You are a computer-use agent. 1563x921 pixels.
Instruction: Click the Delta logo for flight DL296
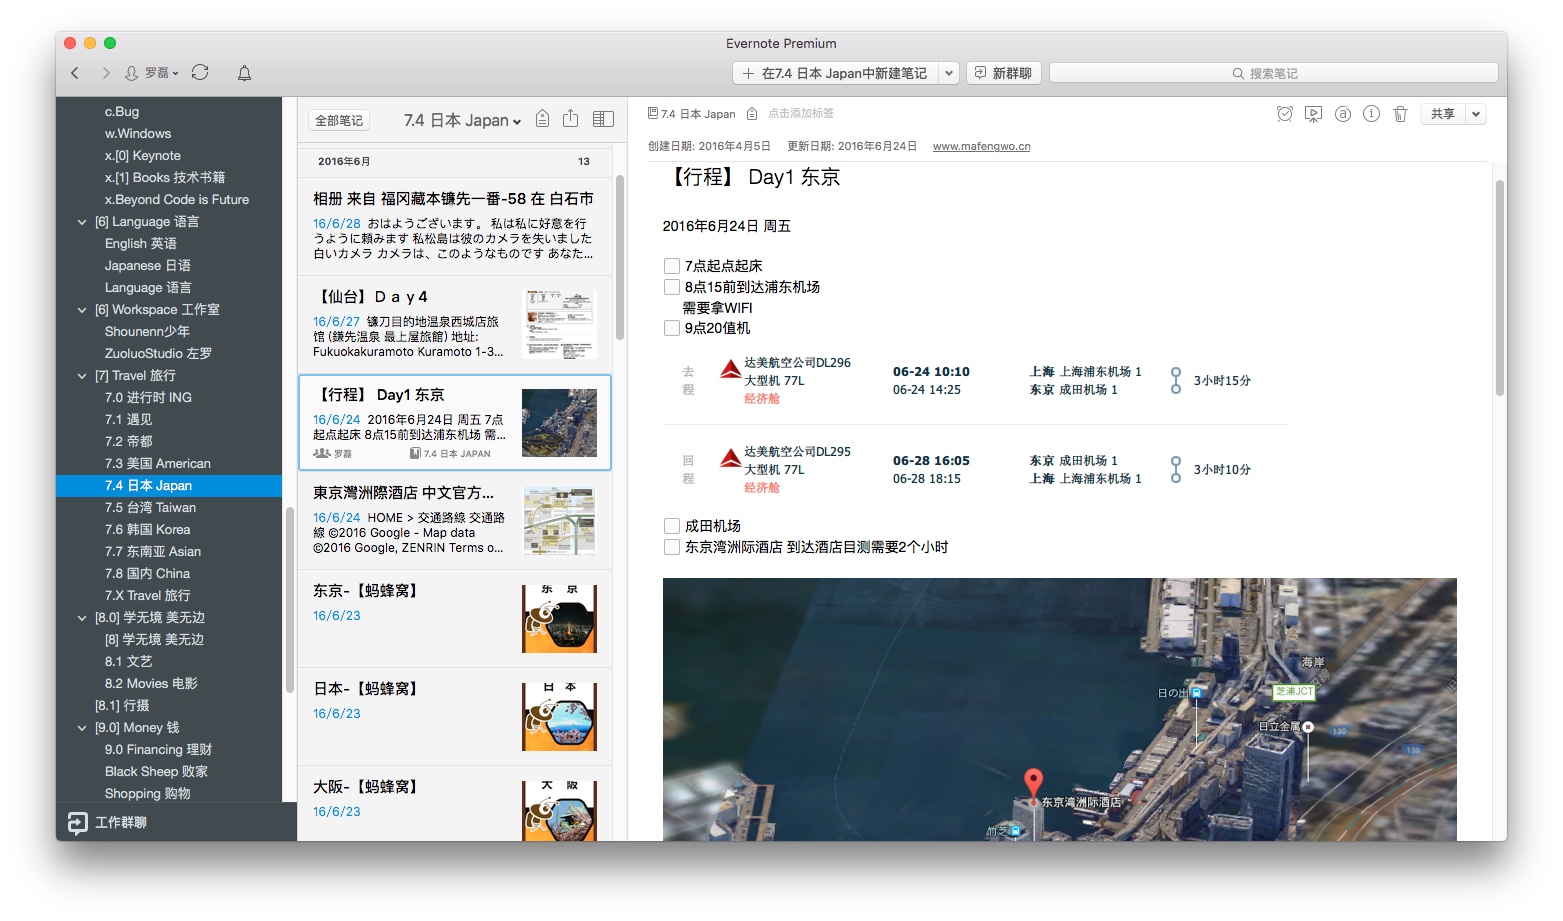point(731,370)
